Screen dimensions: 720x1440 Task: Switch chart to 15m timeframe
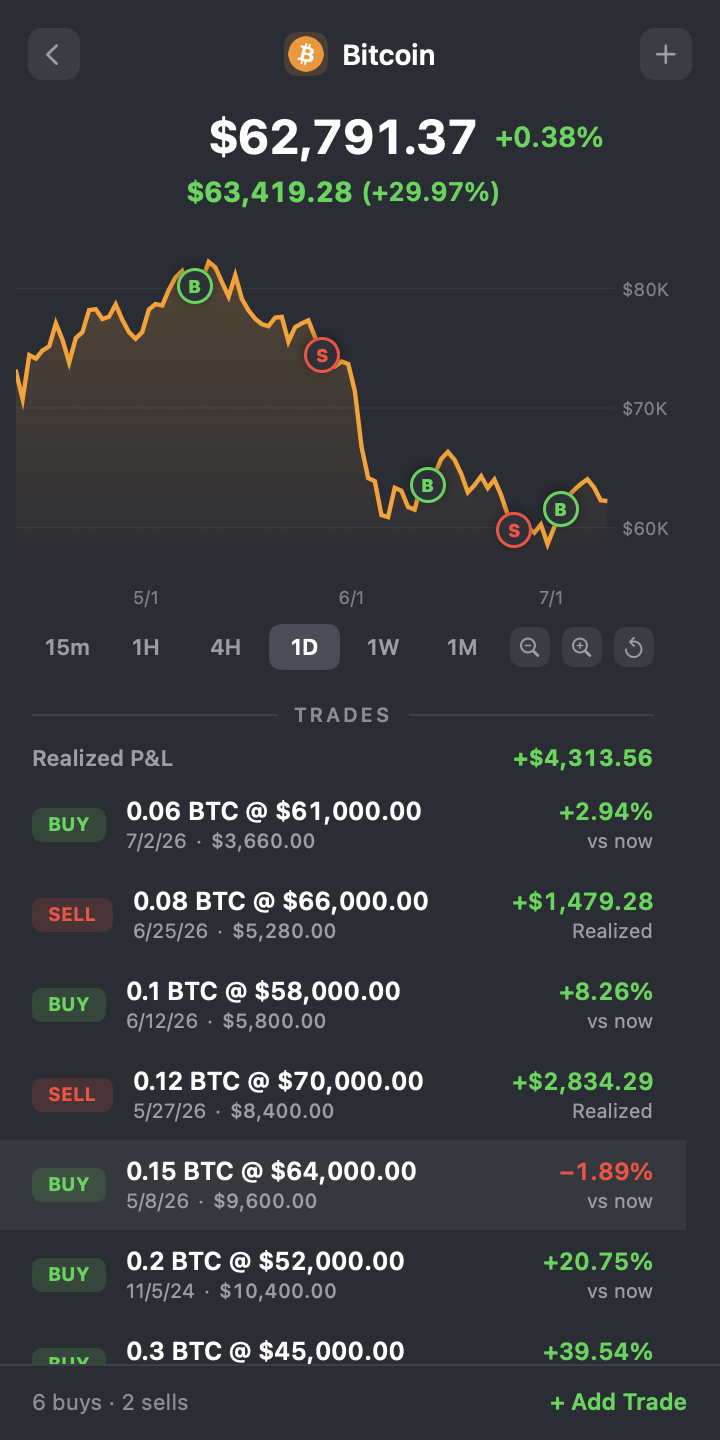(67, 647)
